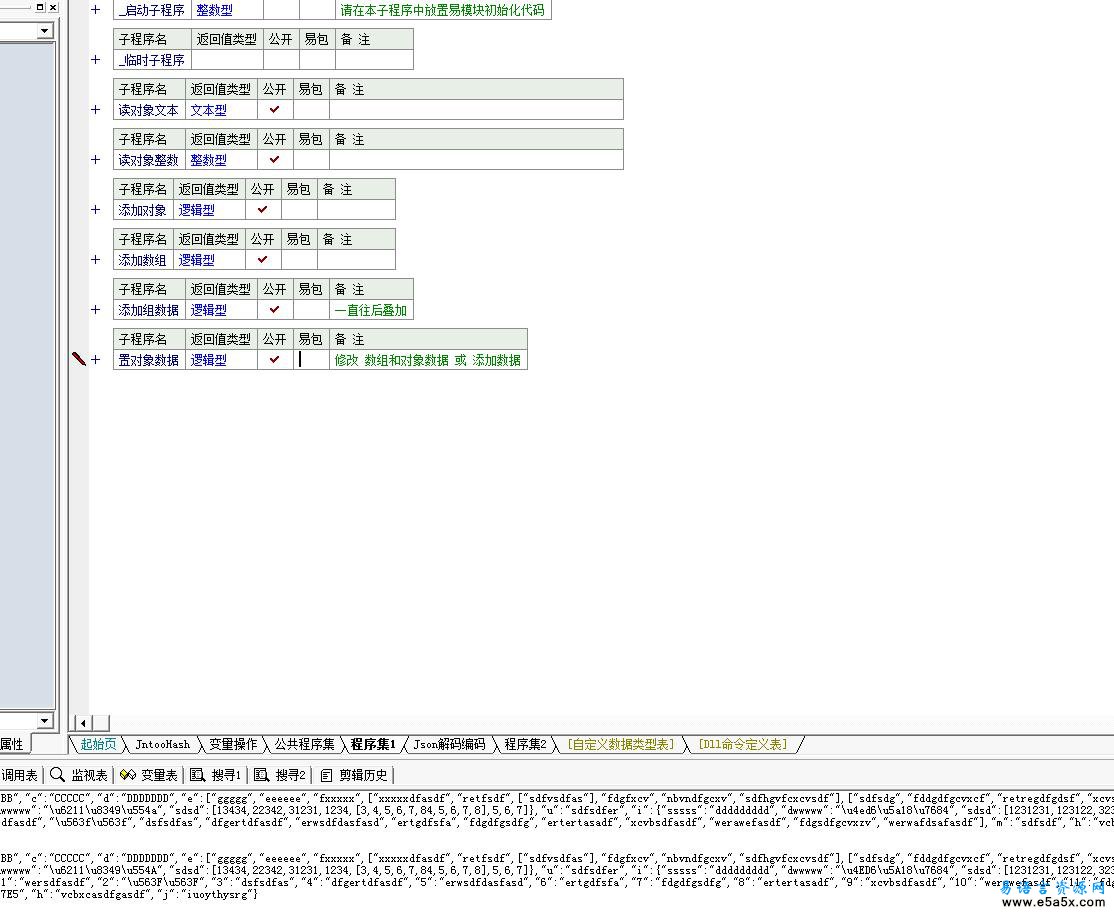This screenshot has width=1114, height=915.
Task: Click 逻辑型 return type of 置对象数据
Action: (x=209, y=360)
